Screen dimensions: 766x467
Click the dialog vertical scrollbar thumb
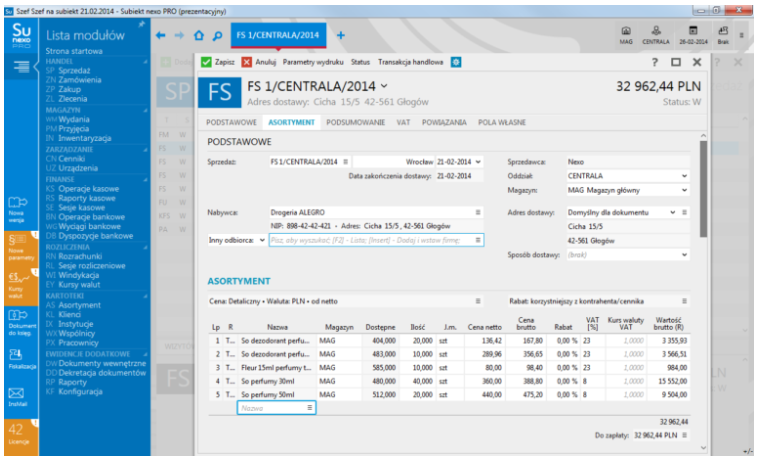(703, 189)
